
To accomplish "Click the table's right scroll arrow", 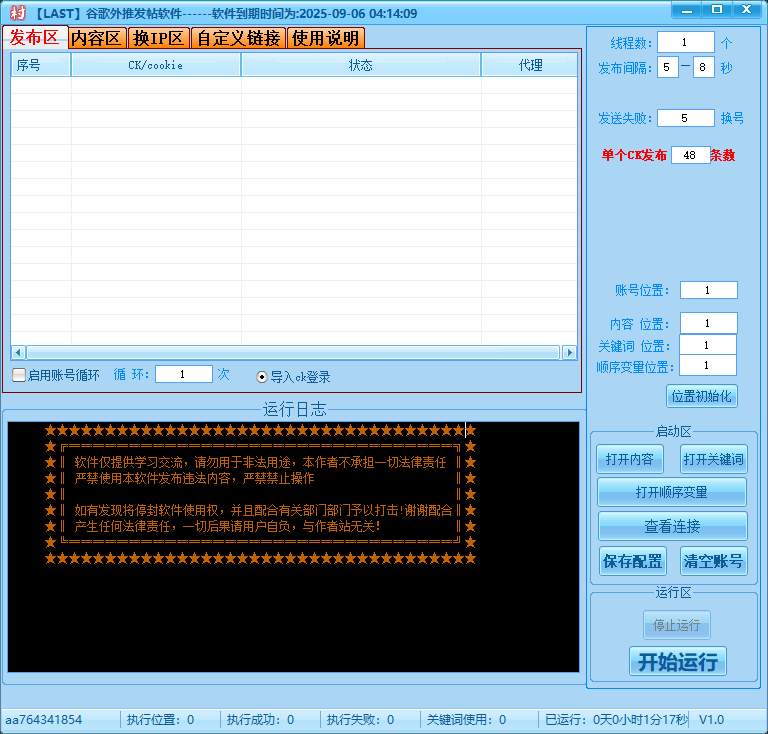I will (x=570, y=353).
